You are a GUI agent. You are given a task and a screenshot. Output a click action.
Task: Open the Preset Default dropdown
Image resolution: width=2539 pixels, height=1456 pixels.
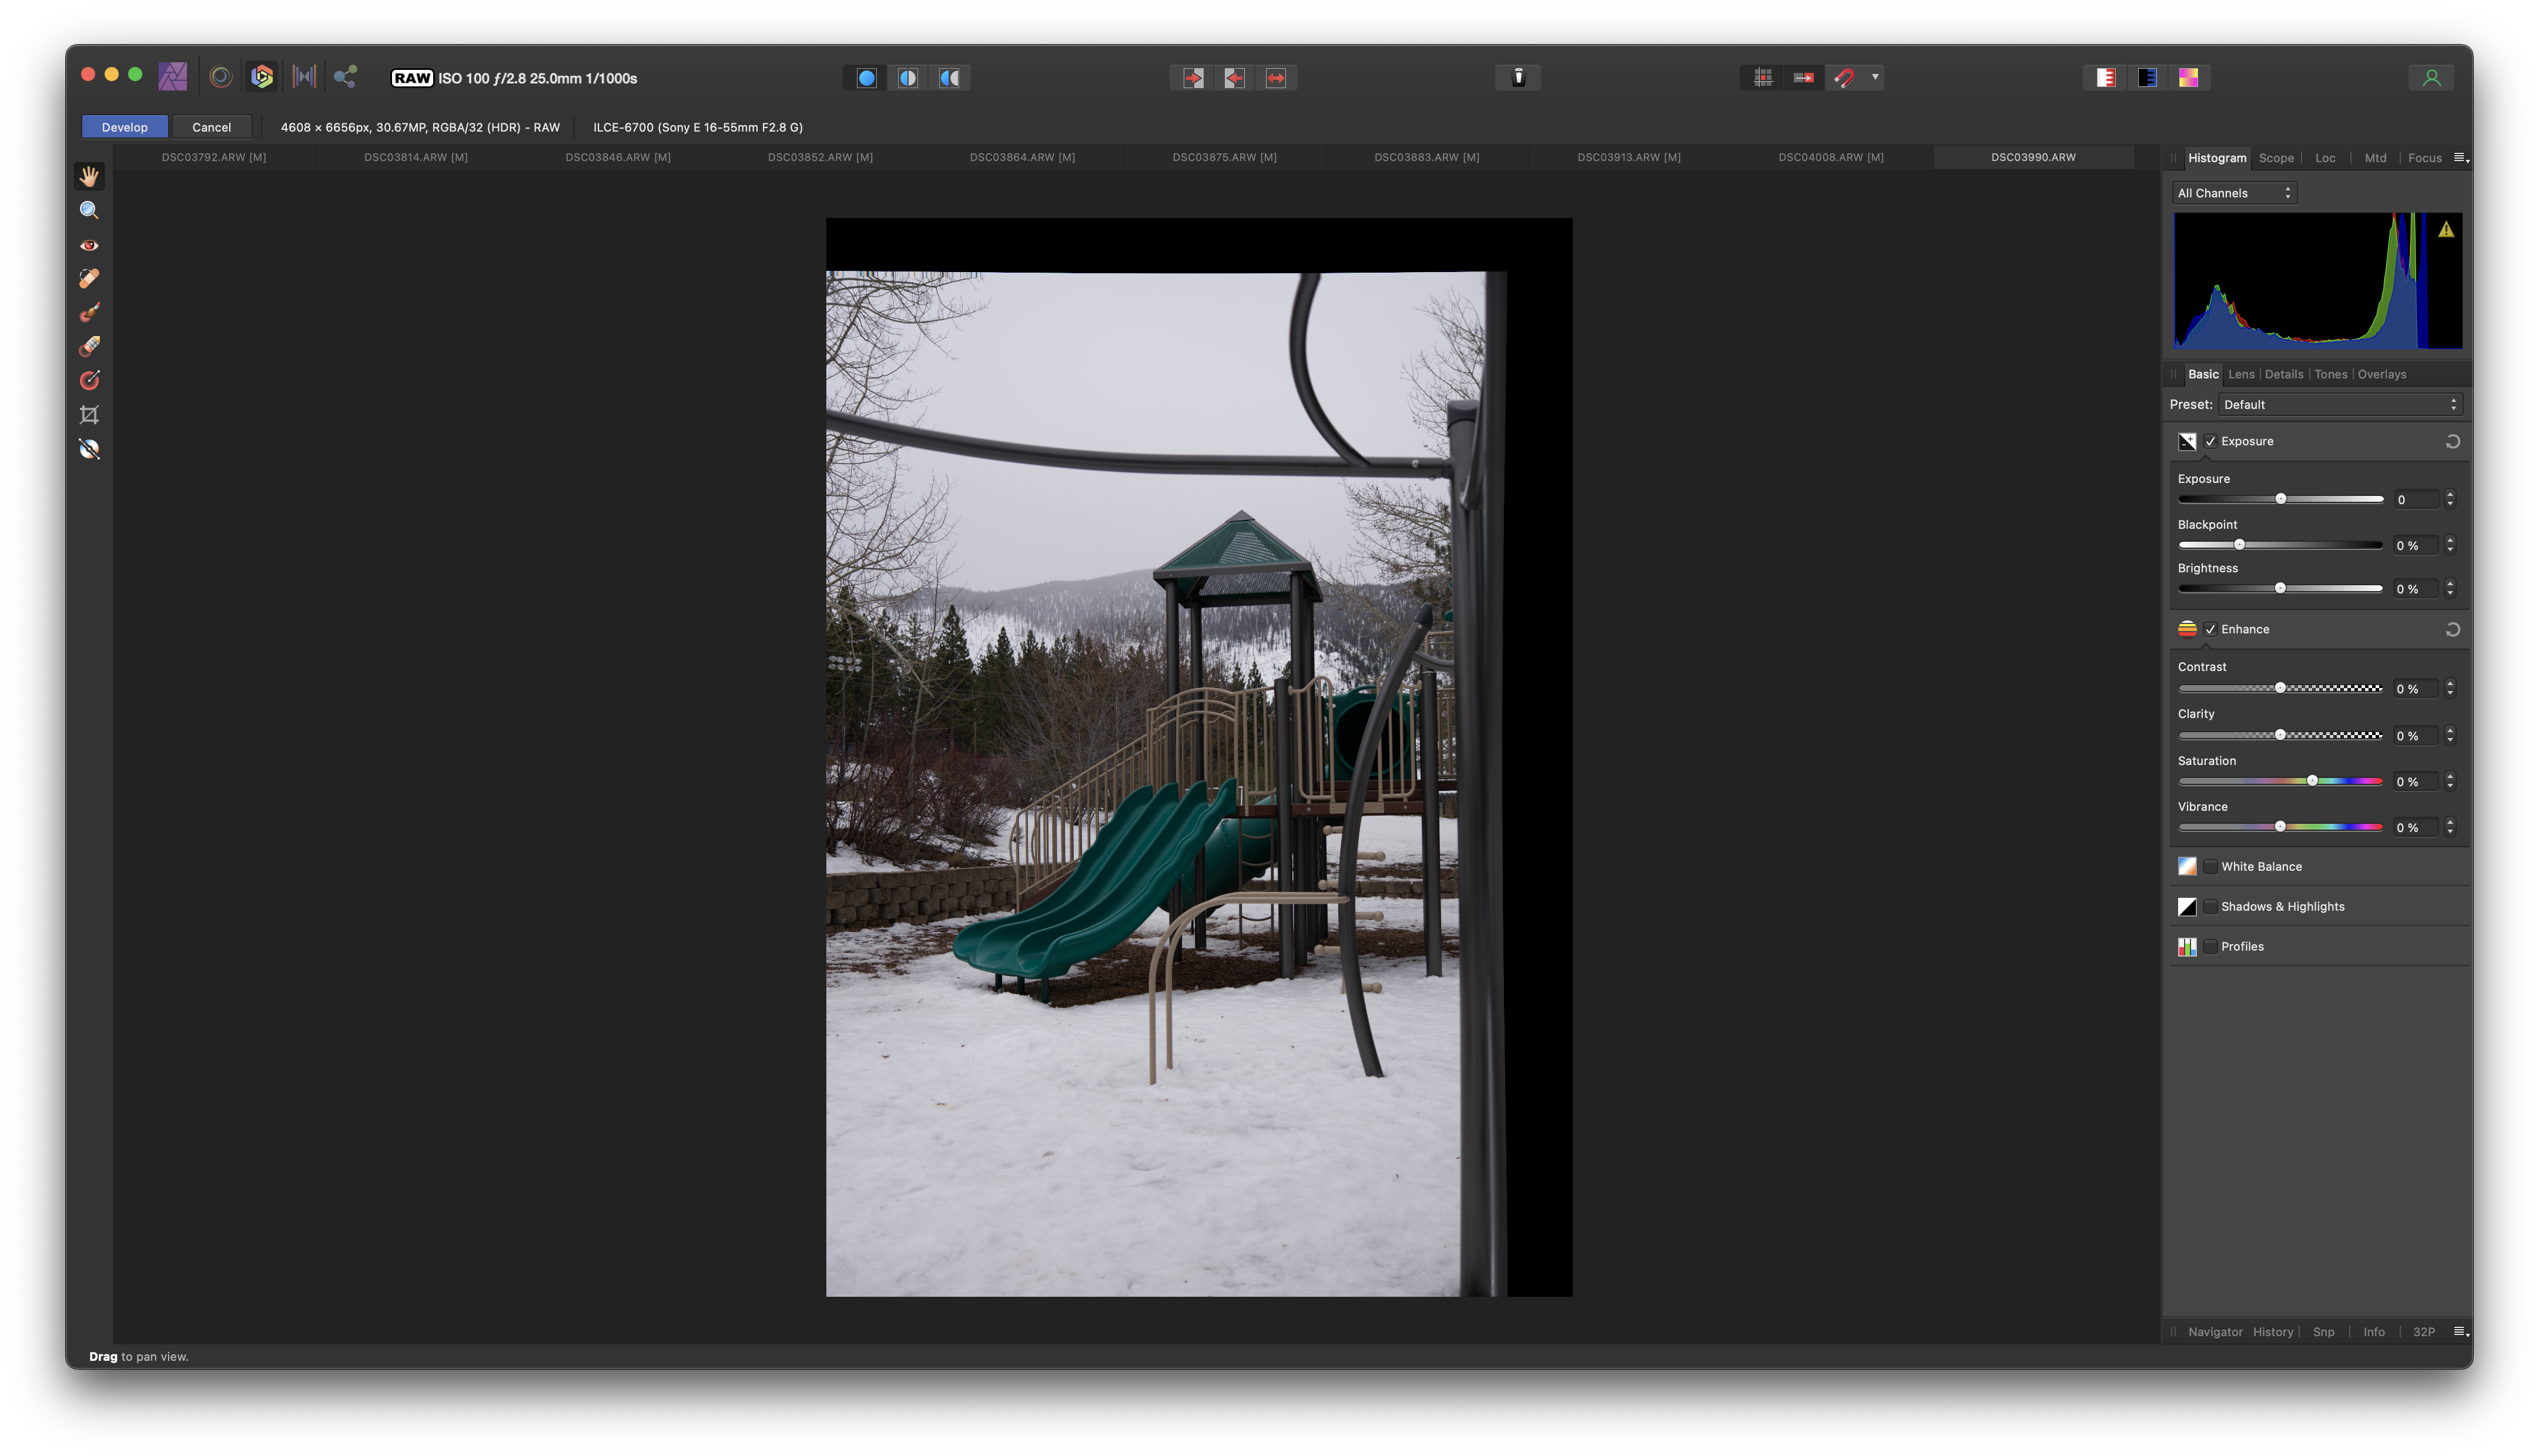click(x=2340, y=404)
